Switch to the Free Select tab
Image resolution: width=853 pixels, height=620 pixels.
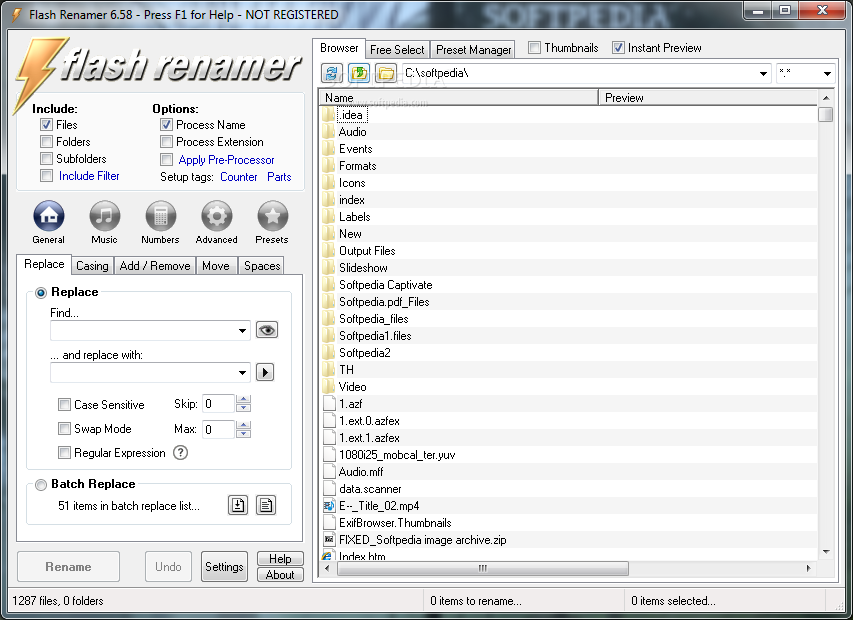(x=397, y=49)
